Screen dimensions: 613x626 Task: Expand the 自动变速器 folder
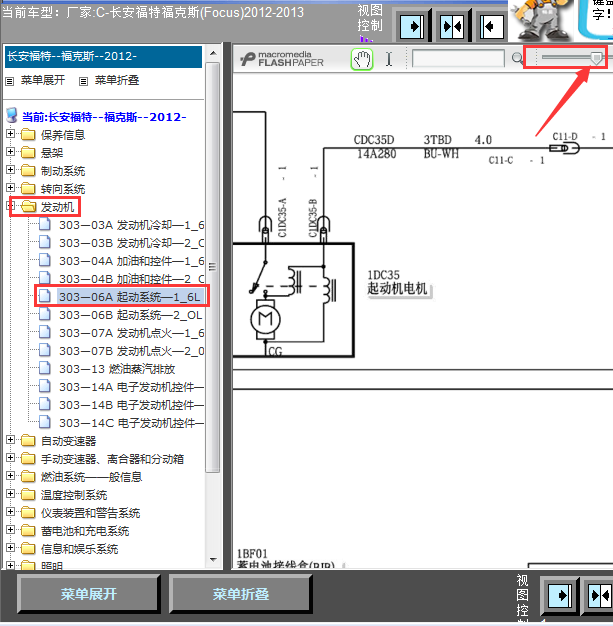(10, 440)
